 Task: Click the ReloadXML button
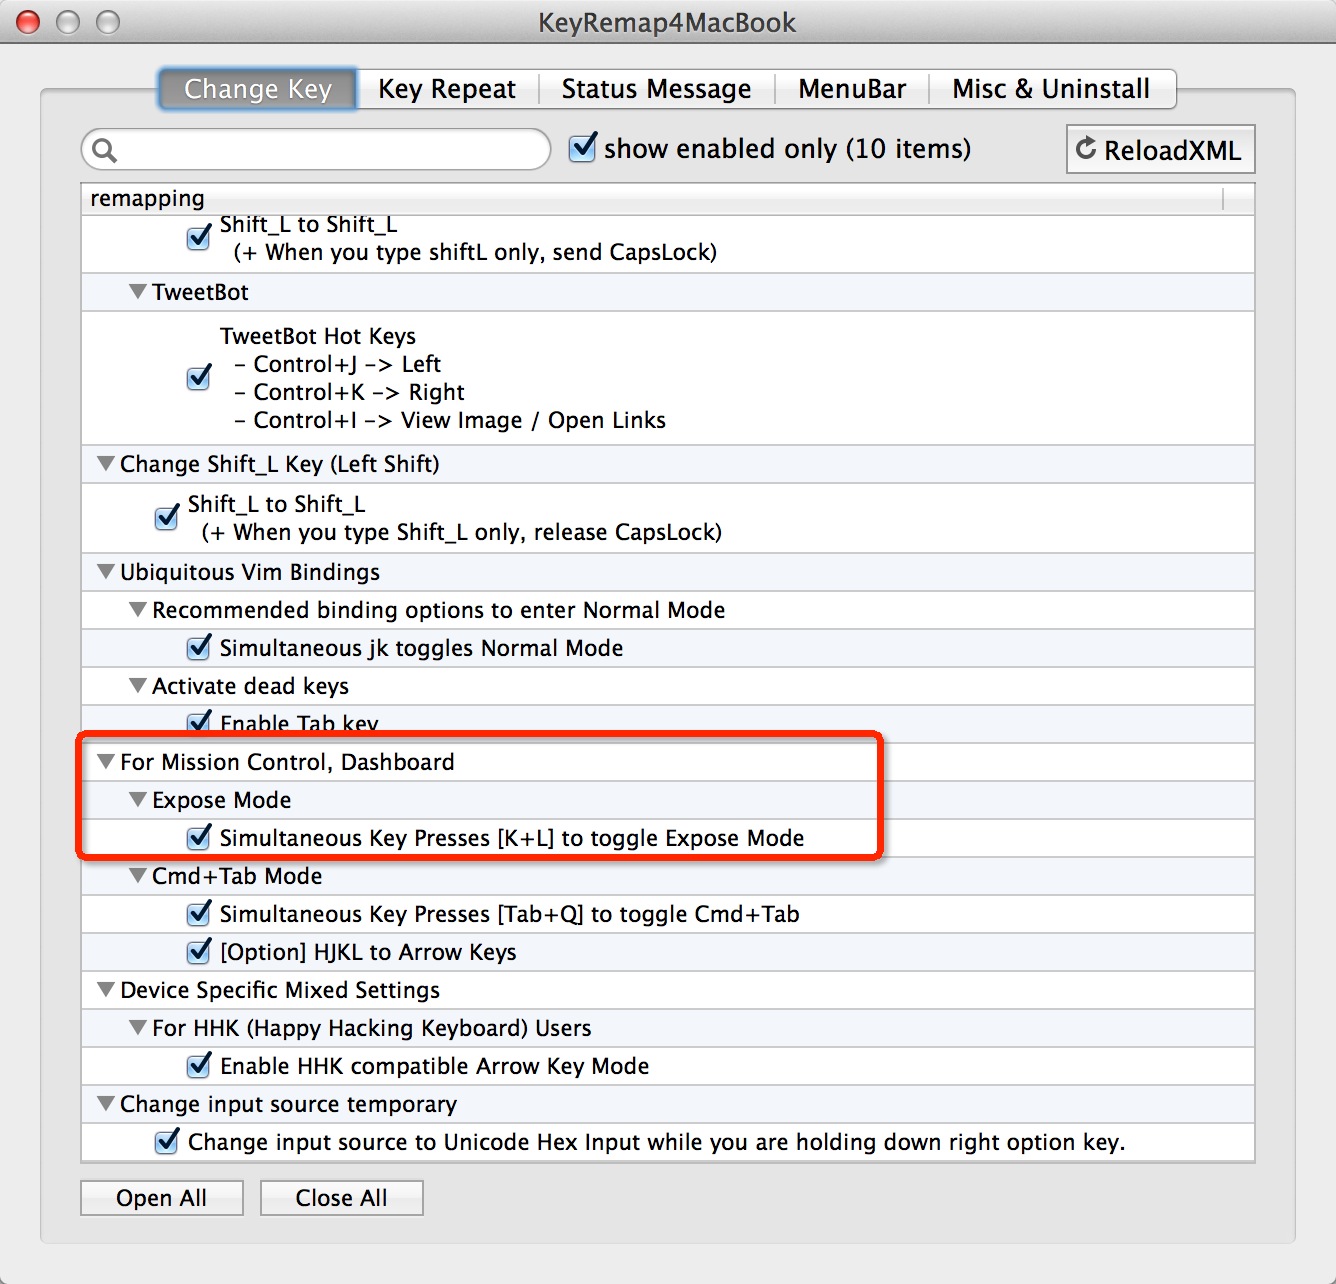tap(1160, 150)
